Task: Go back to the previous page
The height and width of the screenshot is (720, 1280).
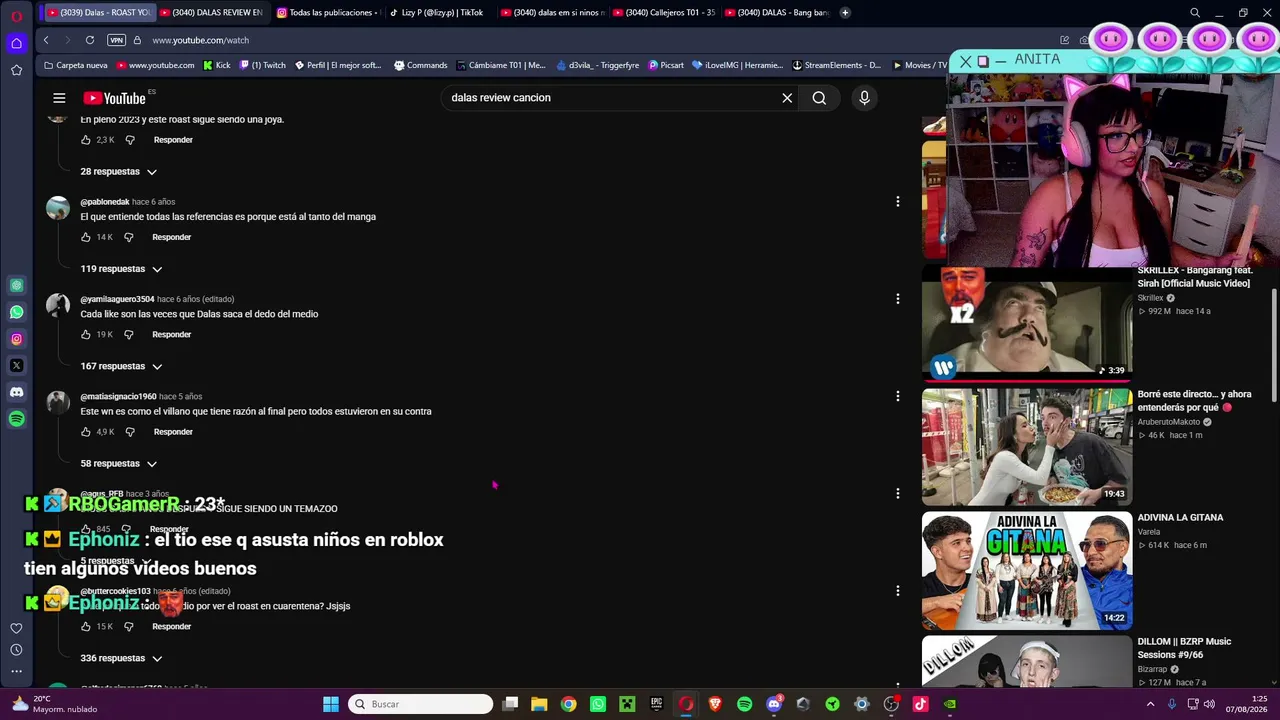Action: tap(46, 40)
